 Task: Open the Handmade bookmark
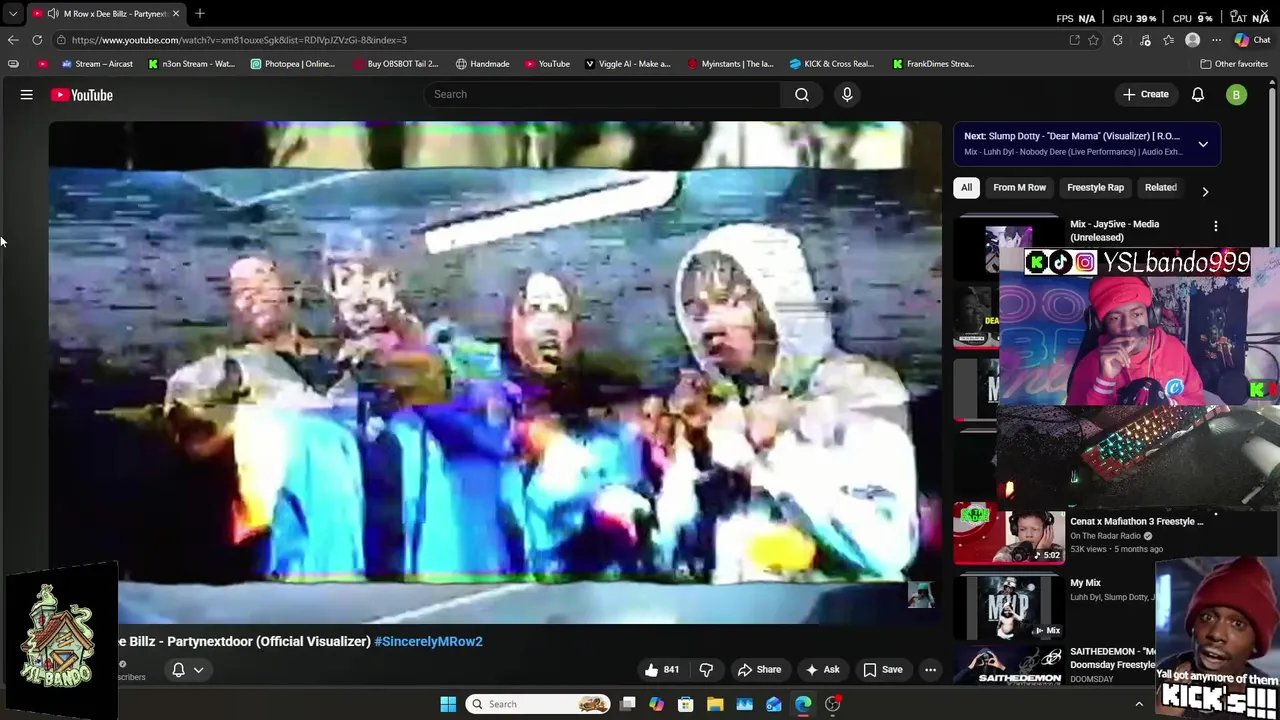[482, 64]
